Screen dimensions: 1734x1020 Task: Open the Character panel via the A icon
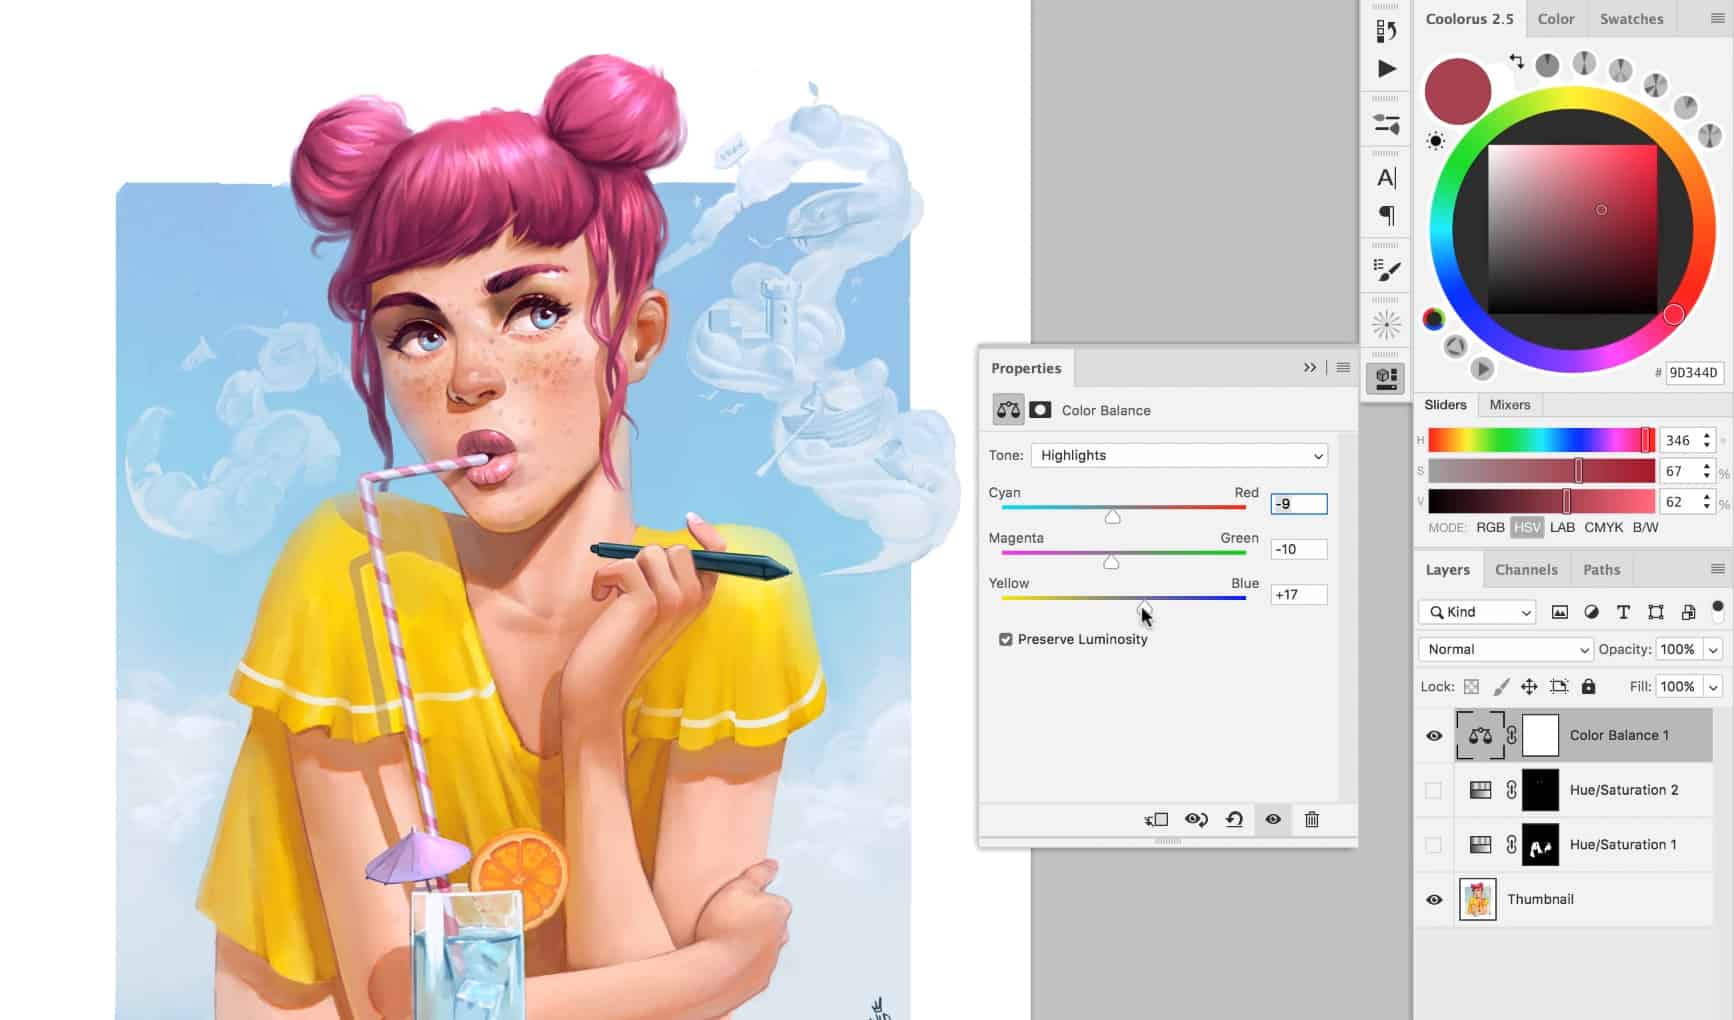click(1385, 178)
